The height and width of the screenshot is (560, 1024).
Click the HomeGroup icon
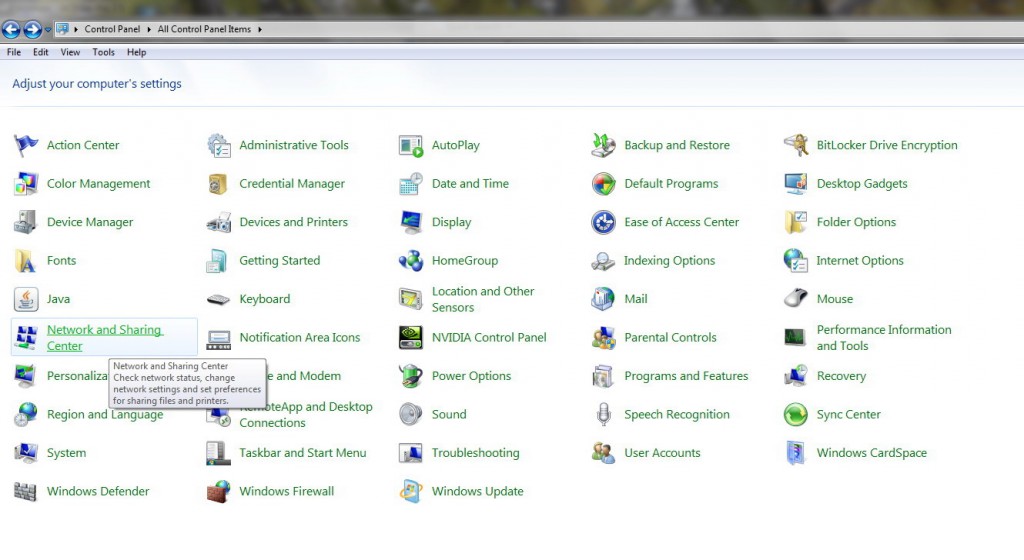411,260
